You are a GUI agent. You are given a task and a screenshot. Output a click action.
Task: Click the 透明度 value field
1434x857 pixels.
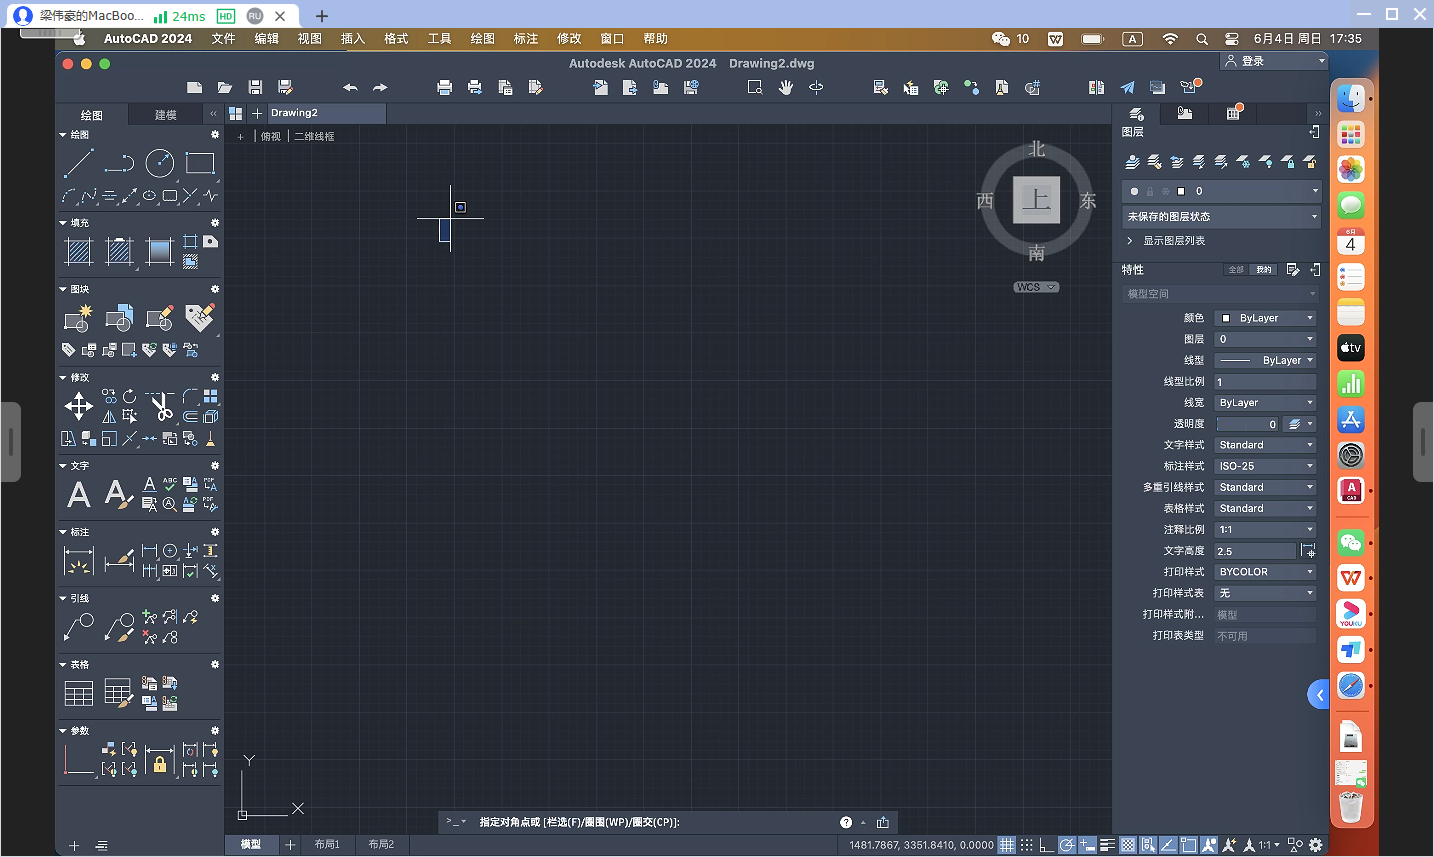click(x=1247, y=424)
